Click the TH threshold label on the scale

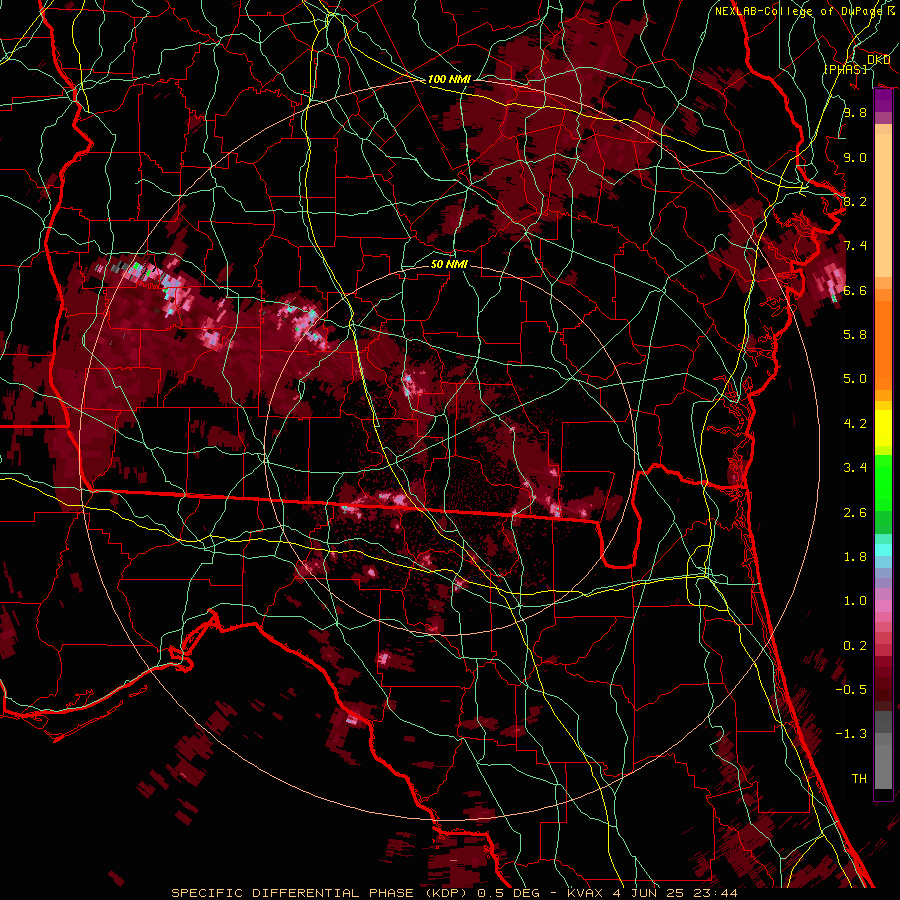(859, 778)
